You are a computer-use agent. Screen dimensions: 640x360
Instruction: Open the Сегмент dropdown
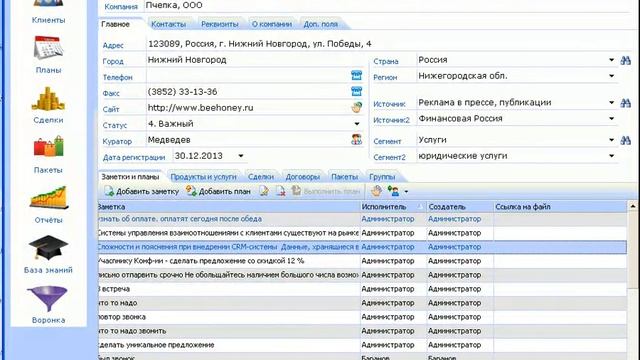[611, 140]
